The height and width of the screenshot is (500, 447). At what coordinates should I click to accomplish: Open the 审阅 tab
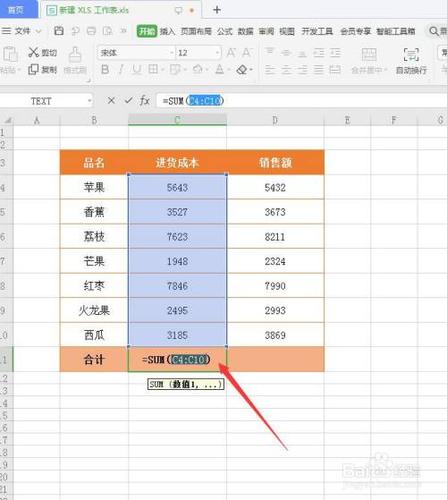coord(266,31)
